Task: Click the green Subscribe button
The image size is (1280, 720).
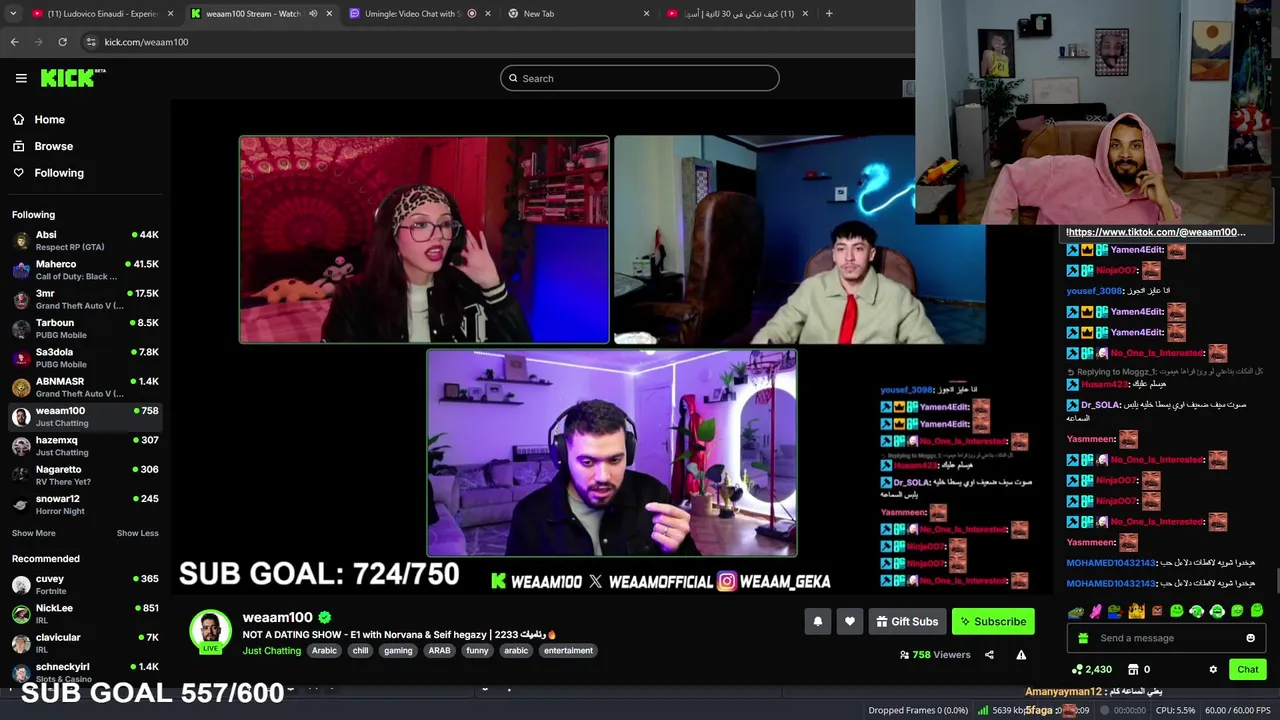Action: point(993,622)
